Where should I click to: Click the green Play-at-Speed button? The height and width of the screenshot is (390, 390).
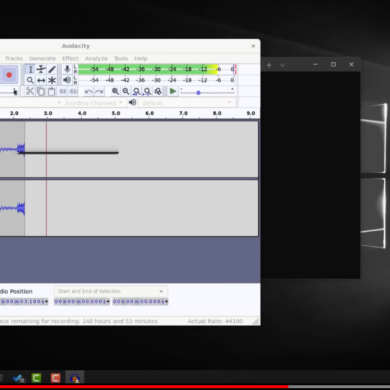coord(173,91)
